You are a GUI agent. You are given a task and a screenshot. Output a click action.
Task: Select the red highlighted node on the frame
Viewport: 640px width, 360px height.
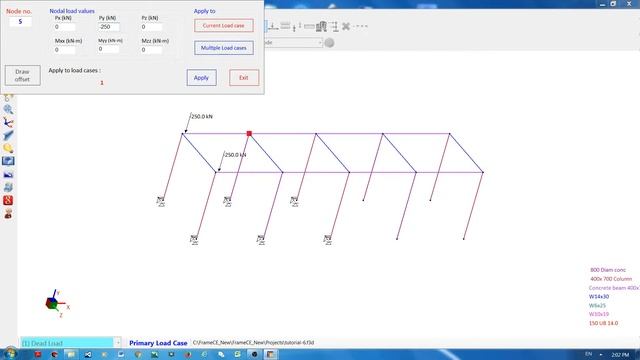click(x=249, y=133)
